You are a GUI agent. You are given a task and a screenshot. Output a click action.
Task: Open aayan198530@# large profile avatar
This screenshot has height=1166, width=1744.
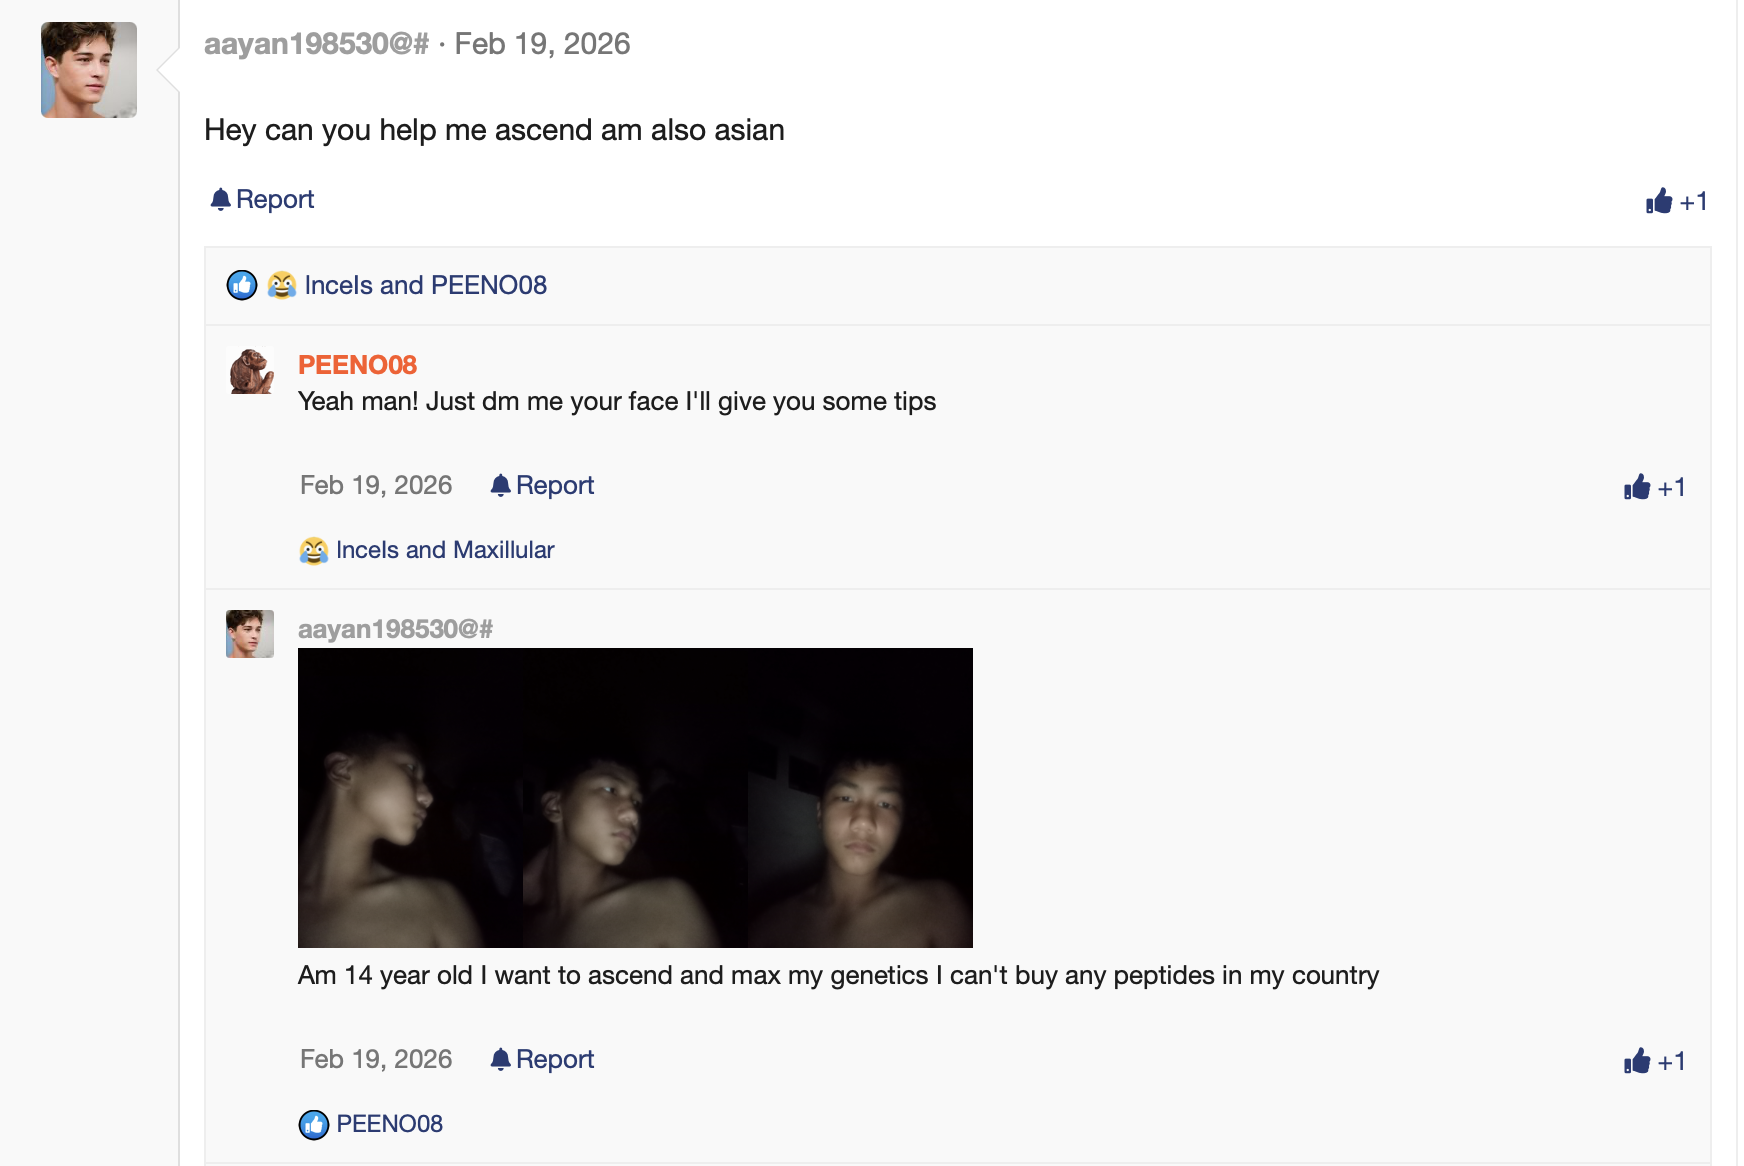89,70
